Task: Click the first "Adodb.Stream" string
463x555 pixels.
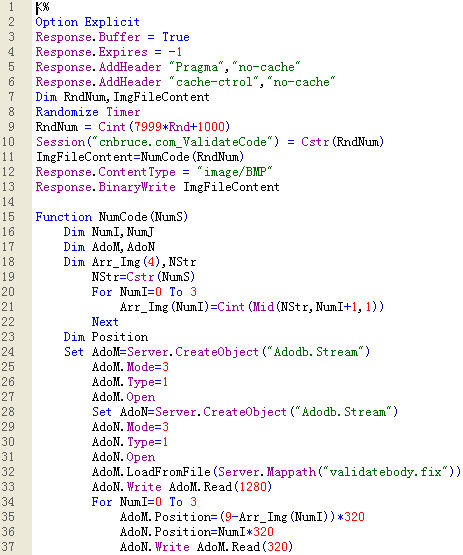Action: [x=316, y=352]
